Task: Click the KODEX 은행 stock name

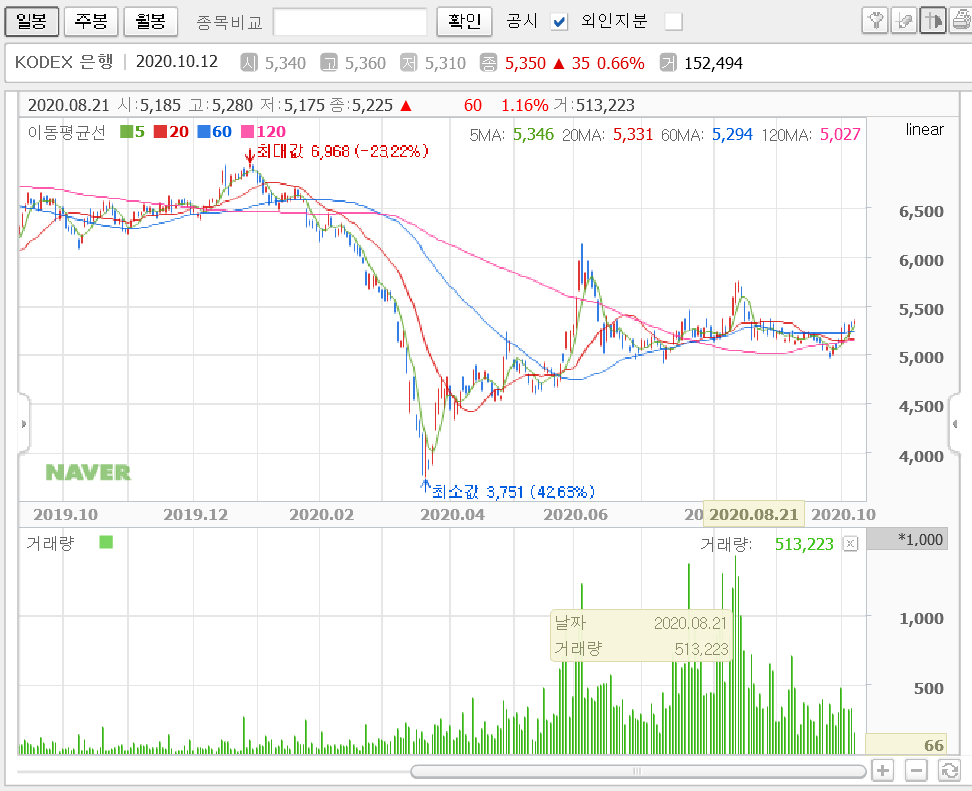Action: [64, 62]
